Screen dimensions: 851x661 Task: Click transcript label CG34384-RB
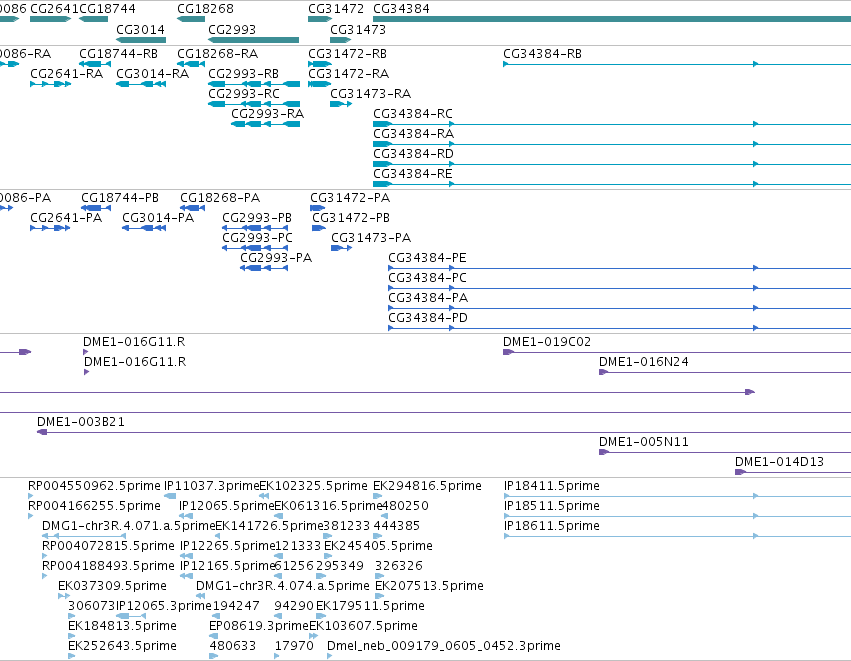point(543,54)
